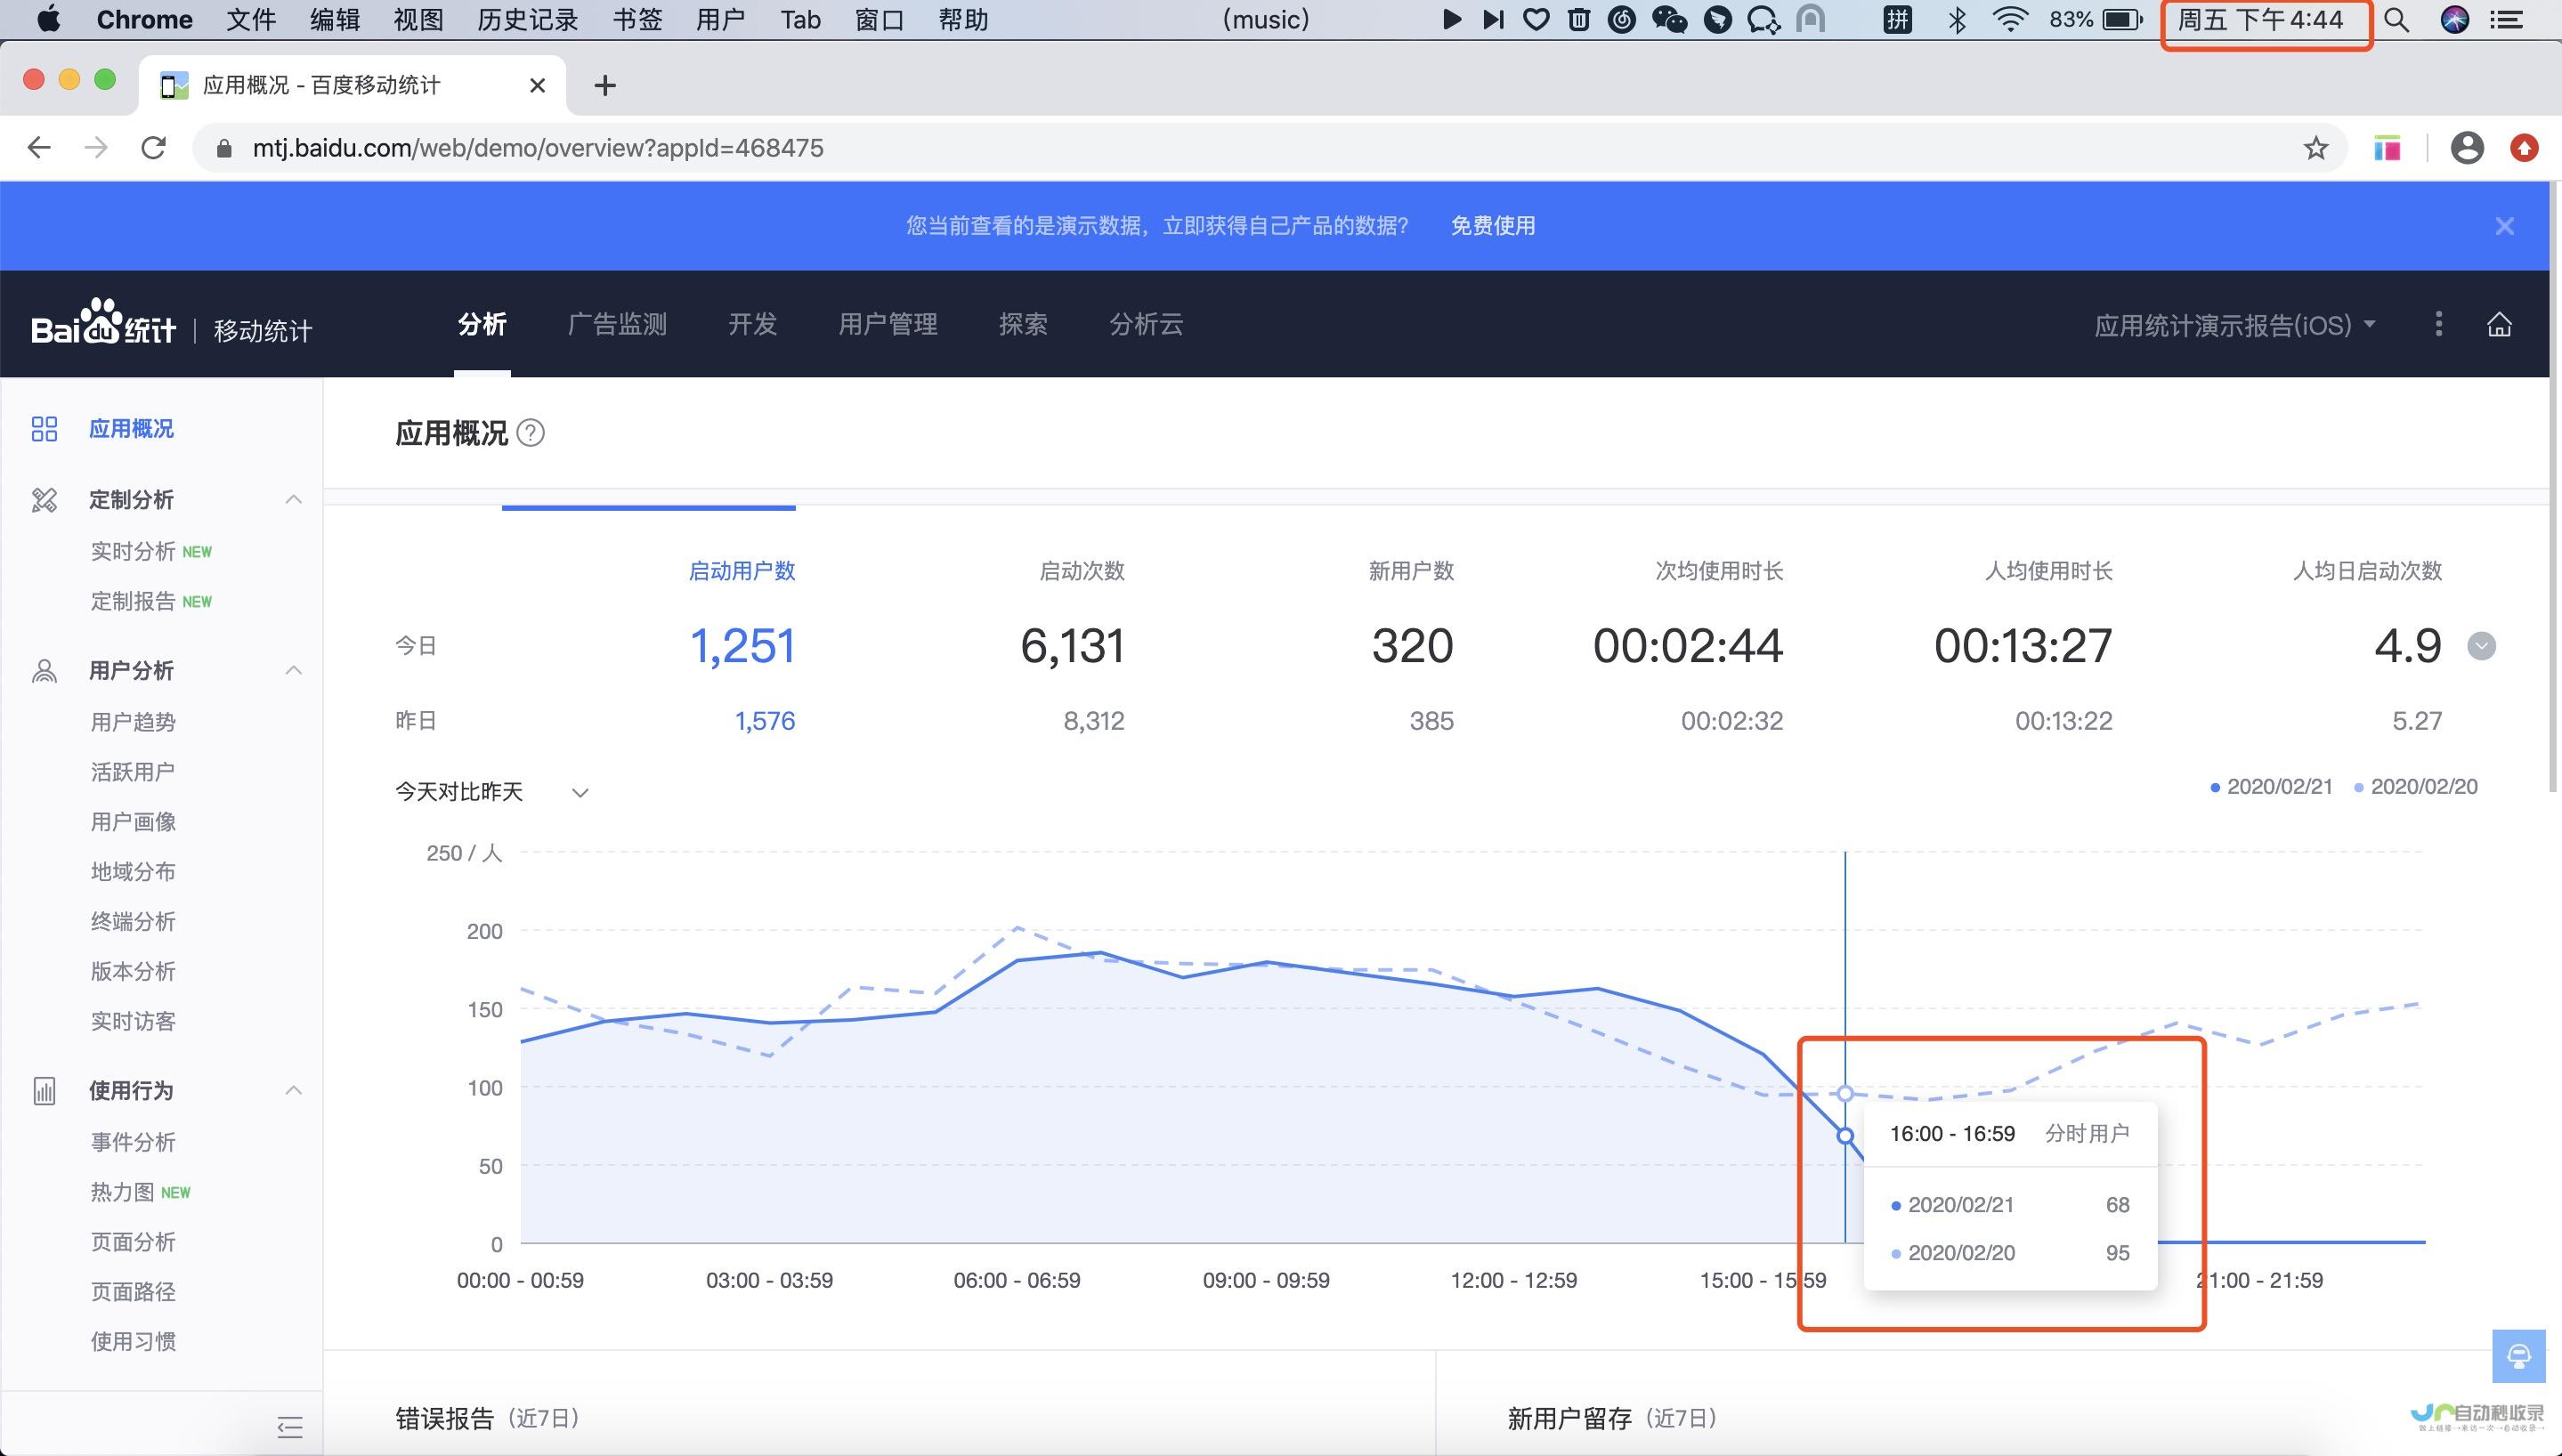Open Chrome profile avatar icon
This screenshot has height=1456, width=2562.
tap(2467, 148)
